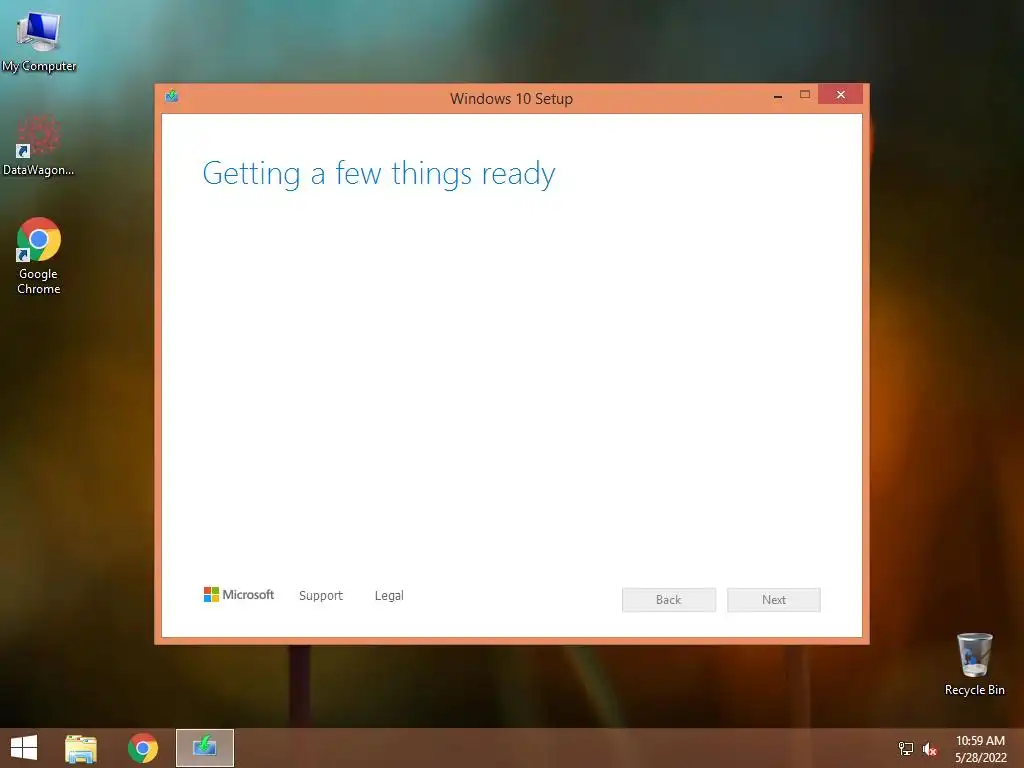The width and height of the screenshot is (1024, 768).
Task: Click the Setup window title bar icon
Action: point(172,97)
